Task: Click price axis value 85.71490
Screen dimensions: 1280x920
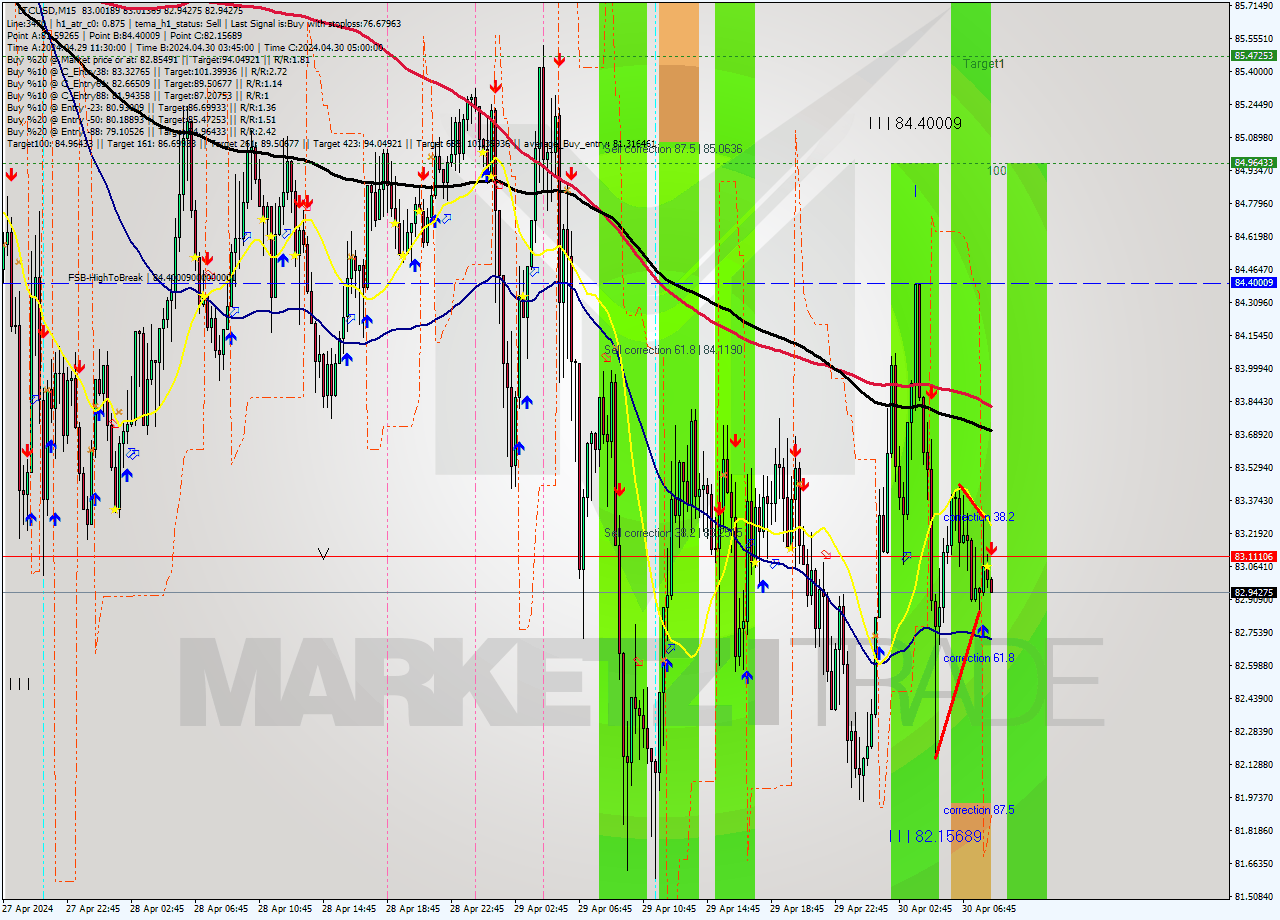Action: pos(1253,6)
